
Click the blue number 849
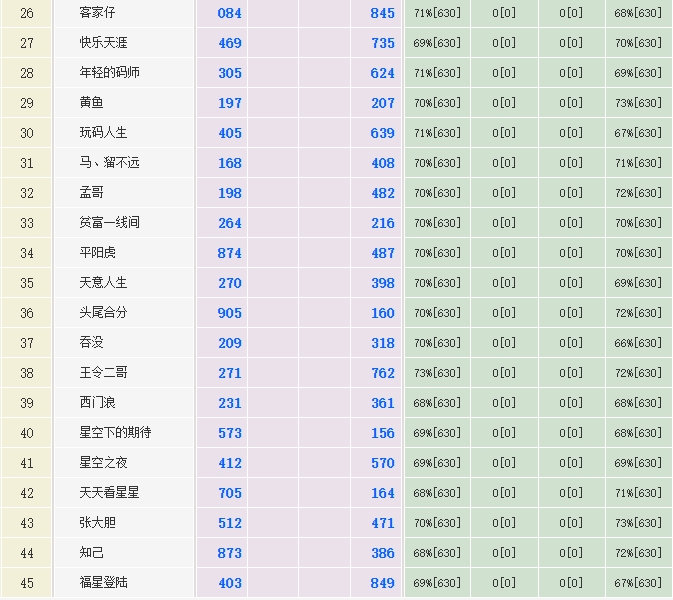click(383, 583)
